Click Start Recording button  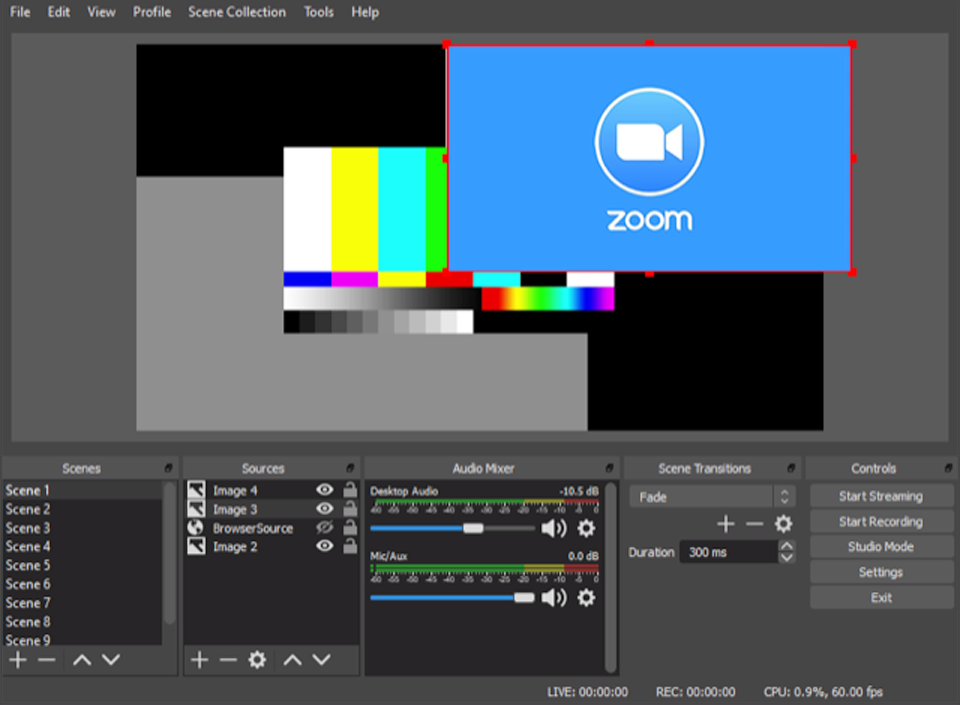(x=882, y=521)
